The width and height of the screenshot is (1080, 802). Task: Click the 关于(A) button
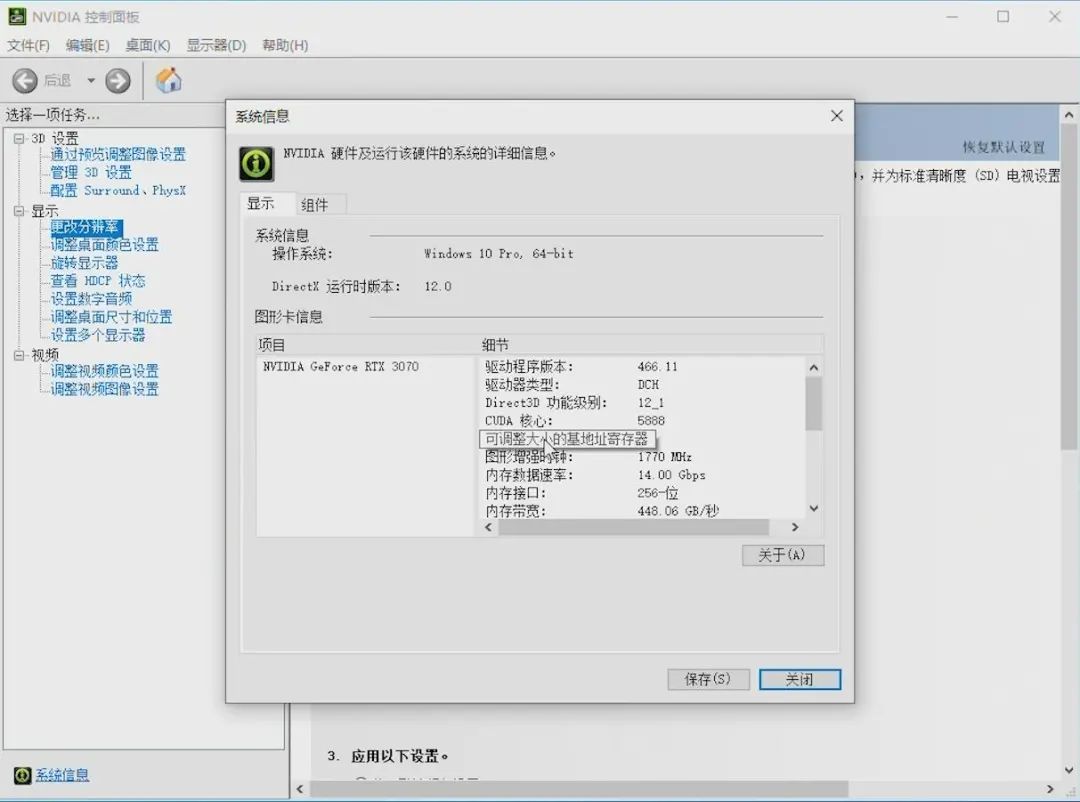(782, 555)
